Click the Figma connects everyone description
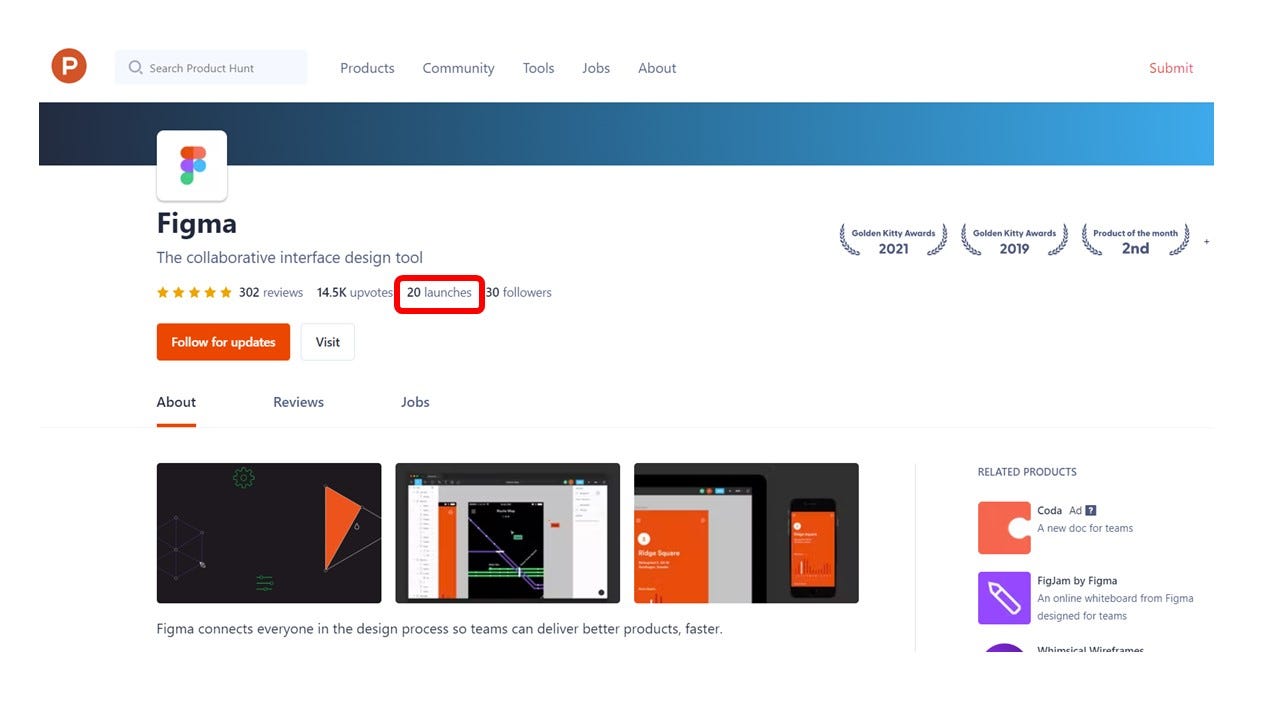1280x720 pixels. (439, 629)
